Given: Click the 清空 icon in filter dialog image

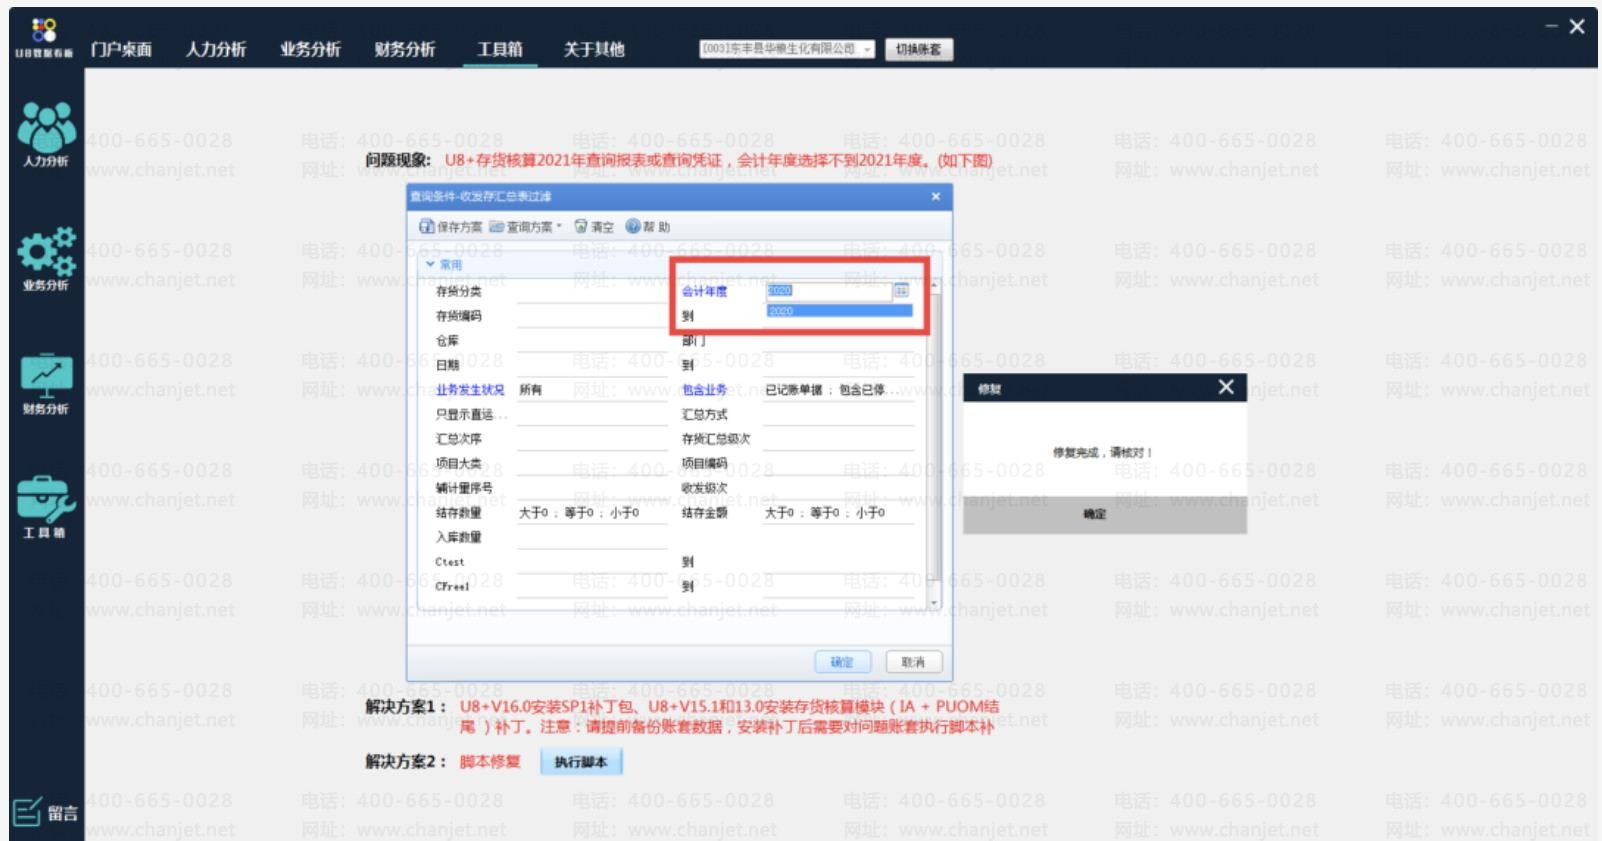Looking at the screenshot, I should (594, 227).
